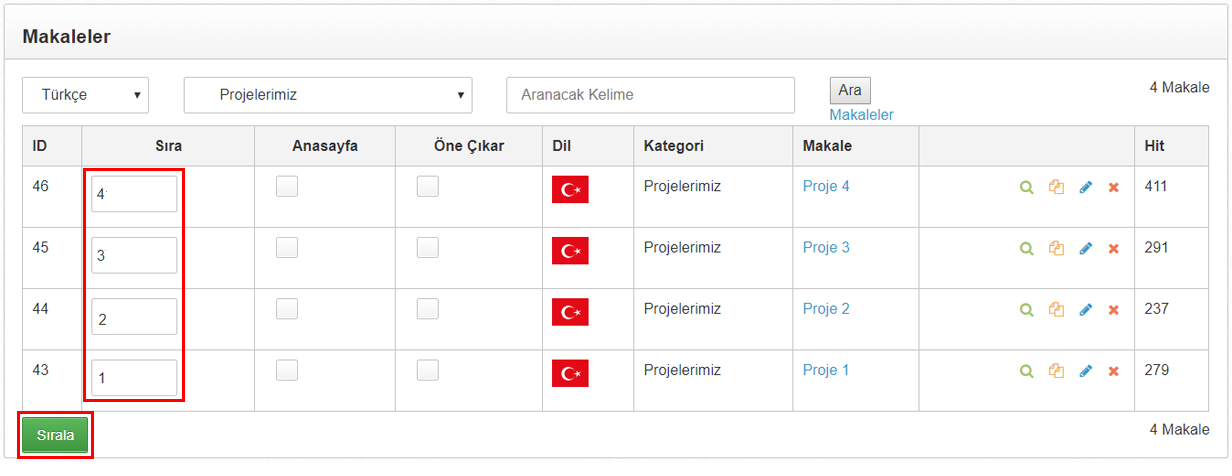Enable Öne Çıkar for article ID 45
This screenshot has height=476, width=1232.
(x=428, y=247)
